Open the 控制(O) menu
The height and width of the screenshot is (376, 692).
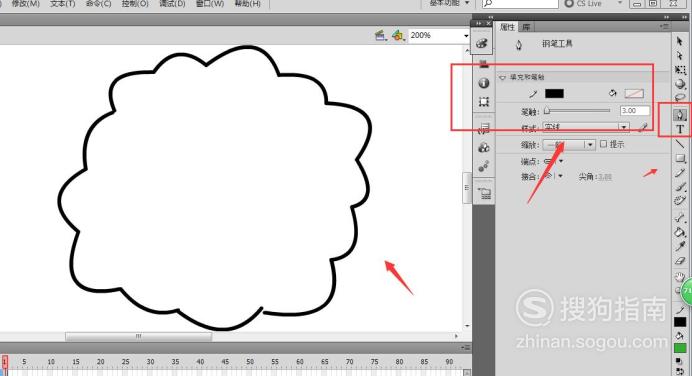(x=135, y=4)
